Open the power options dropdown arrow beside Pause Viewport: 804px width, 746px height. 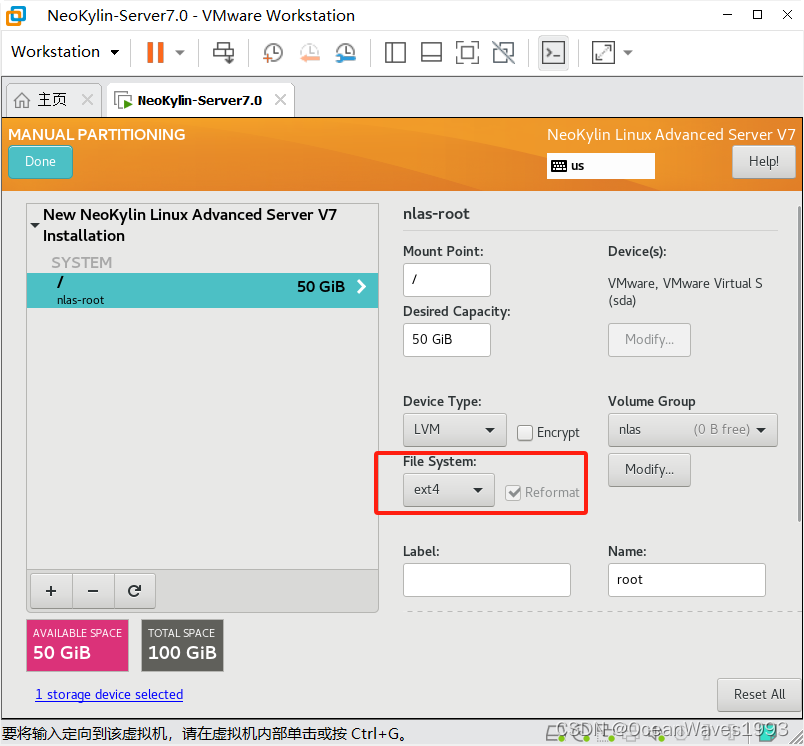(180, 52)
